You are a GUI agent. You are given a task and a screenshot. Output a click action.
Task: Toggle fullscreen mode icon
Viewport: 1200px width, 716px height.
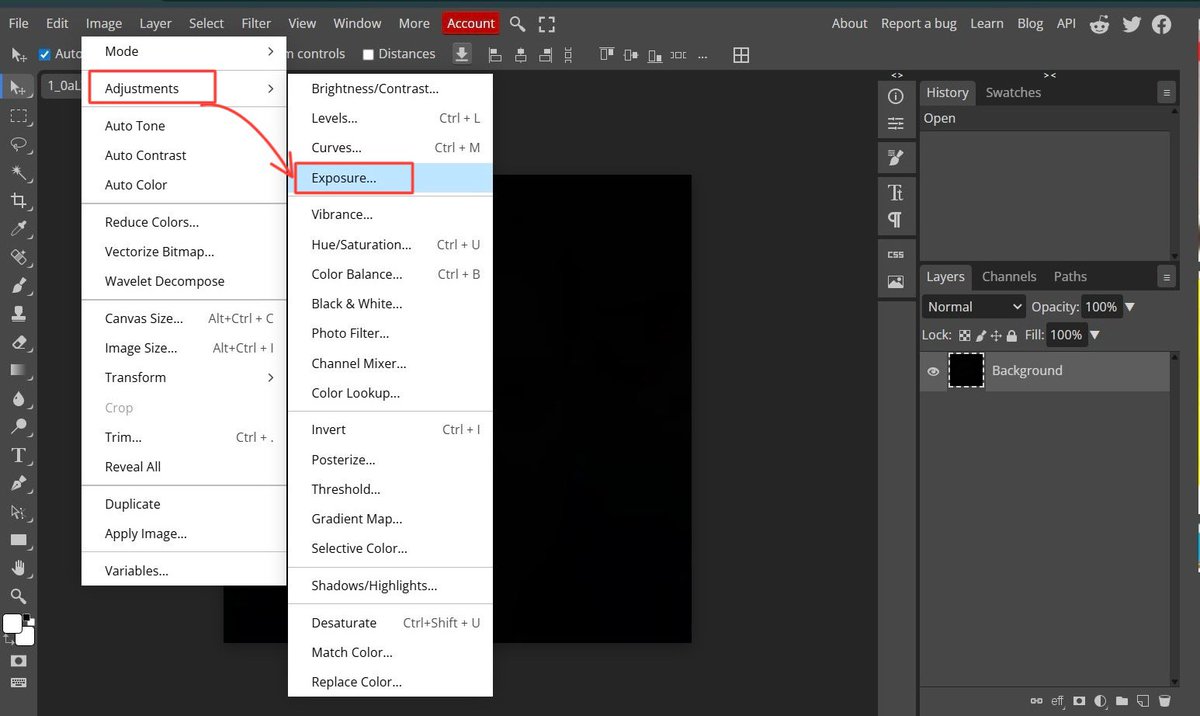pyautogui.click(x=547, y=23)
